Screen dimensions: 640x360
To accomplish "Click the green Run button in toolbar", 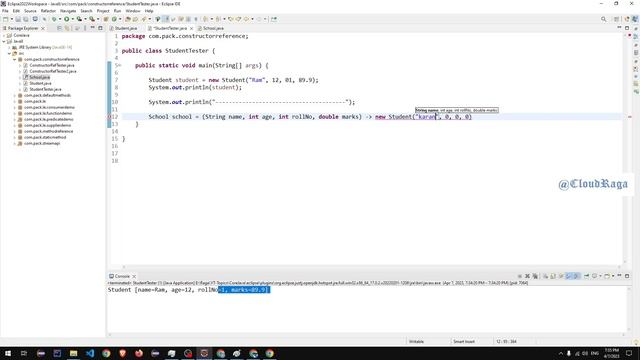I will (67, 19).
